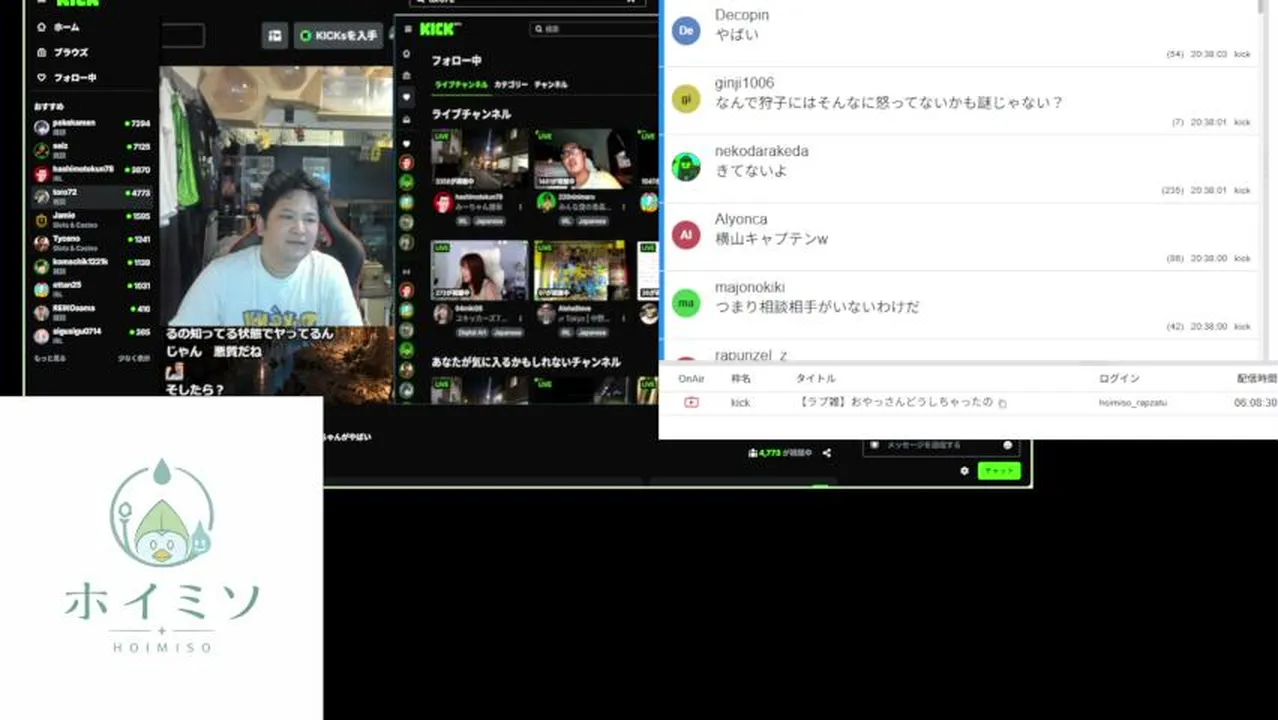Viewport: 1278px width, 720px height.
Task: Select the stream time 06:08:30
Action: (1255, 403)
